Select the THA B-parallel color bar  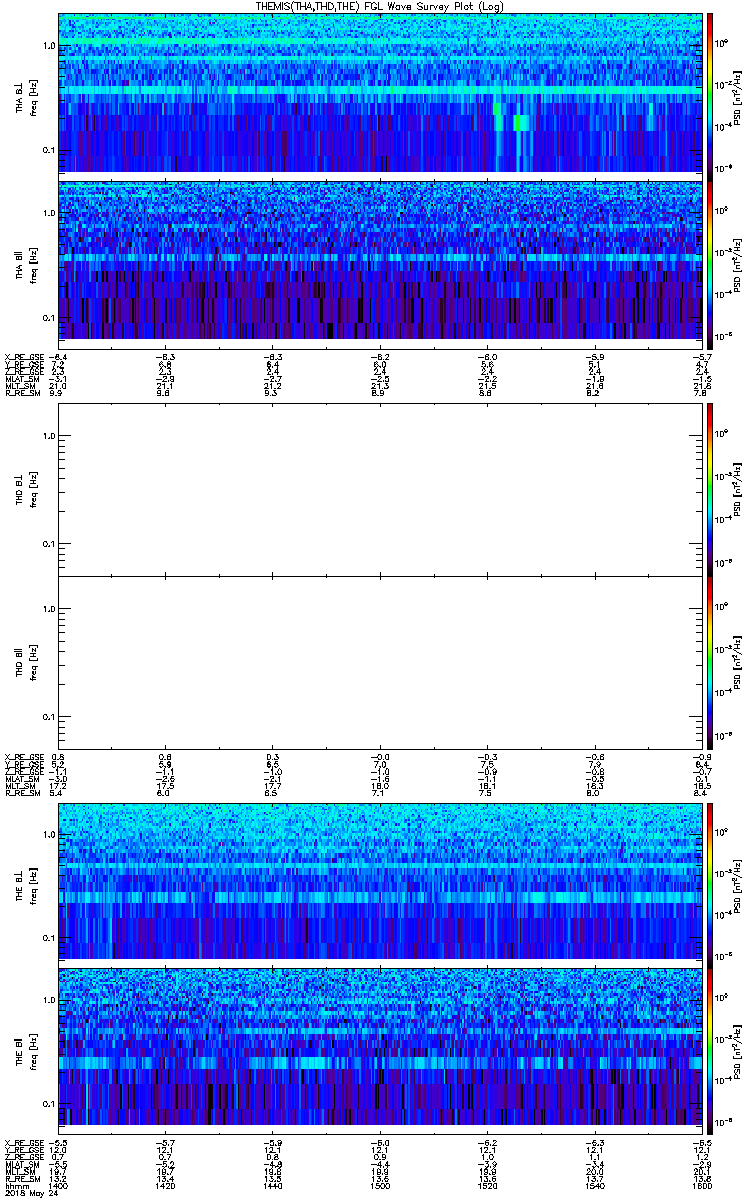[710, 260]
